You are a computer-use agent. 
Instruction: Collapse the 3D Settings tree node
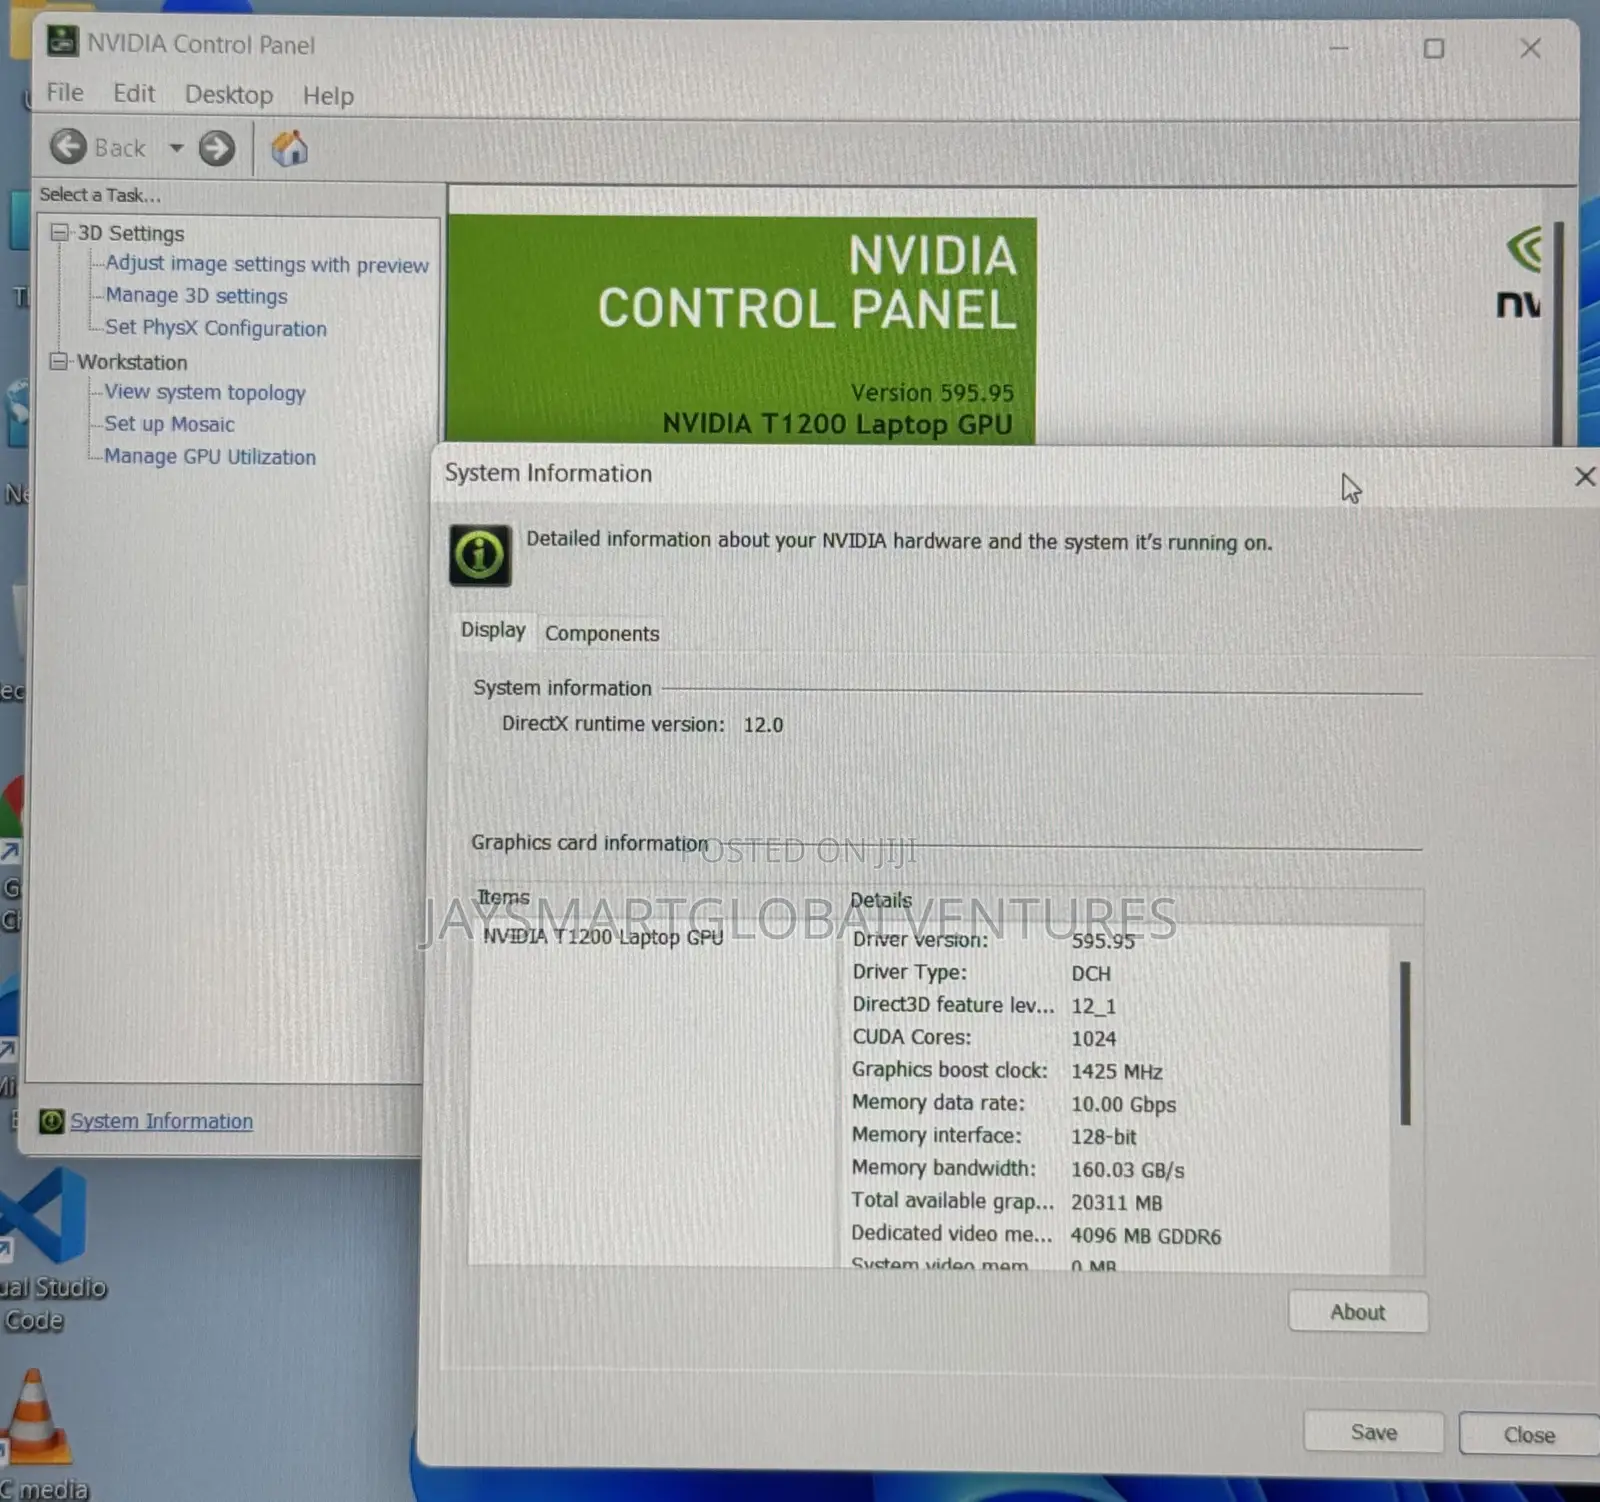click(60, 232)
